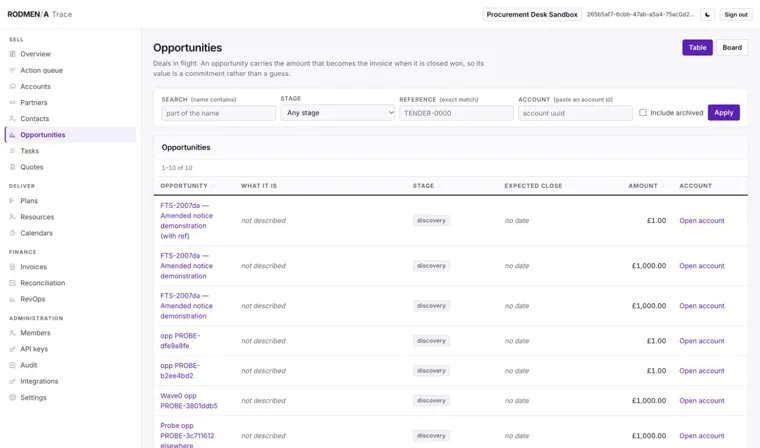Click the "1–10 of 10" count text
760x448 pixels.
tap(177, 168)
